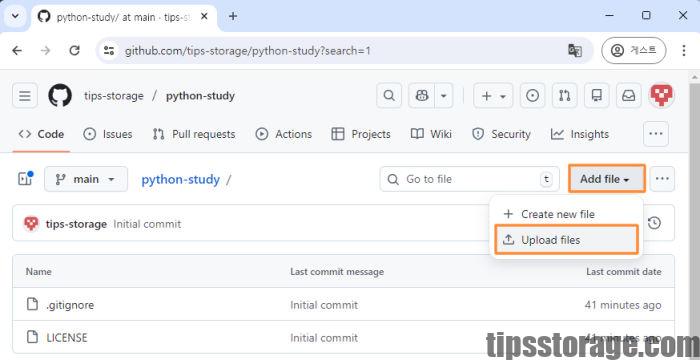Click the page vertical scrollbar
700x360 pixels.
point(694,214)
